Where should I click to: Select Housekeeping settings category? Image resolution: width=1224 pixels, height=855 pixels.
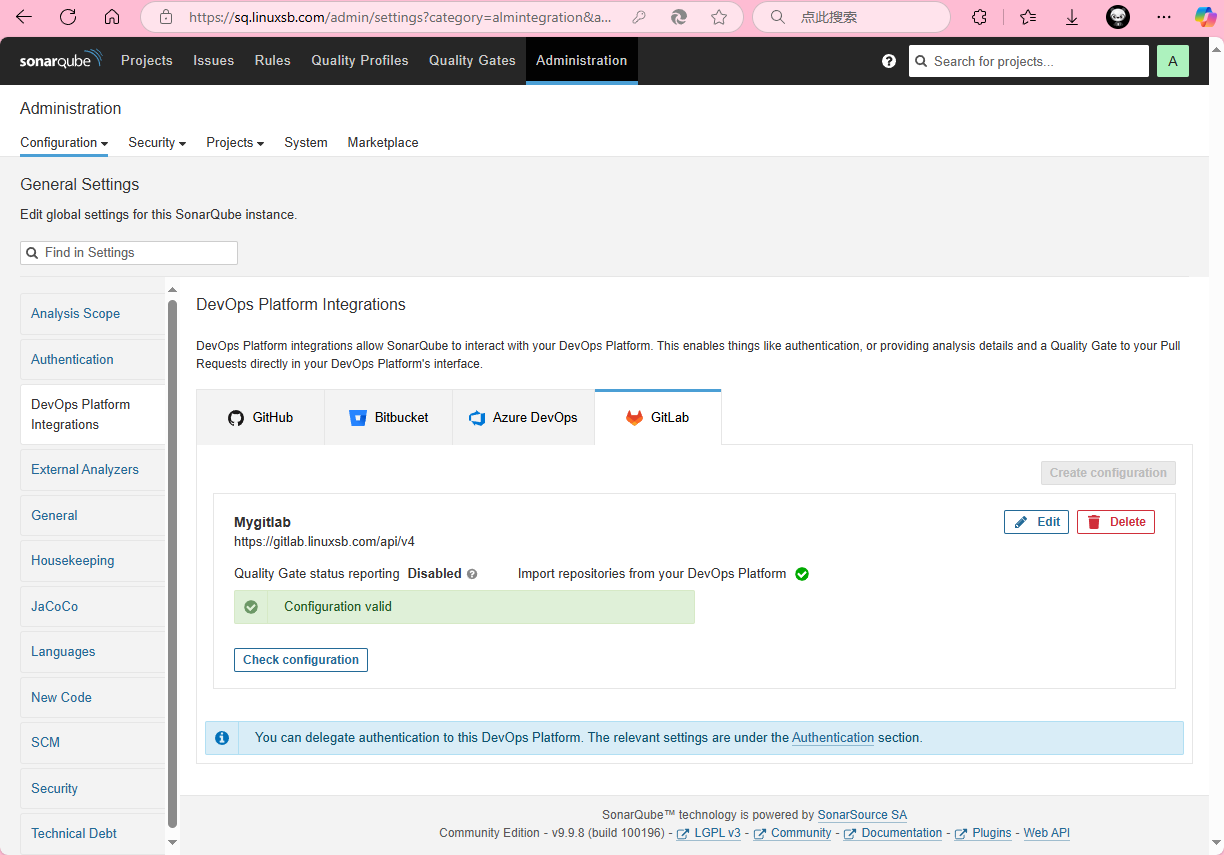point(93,561)
